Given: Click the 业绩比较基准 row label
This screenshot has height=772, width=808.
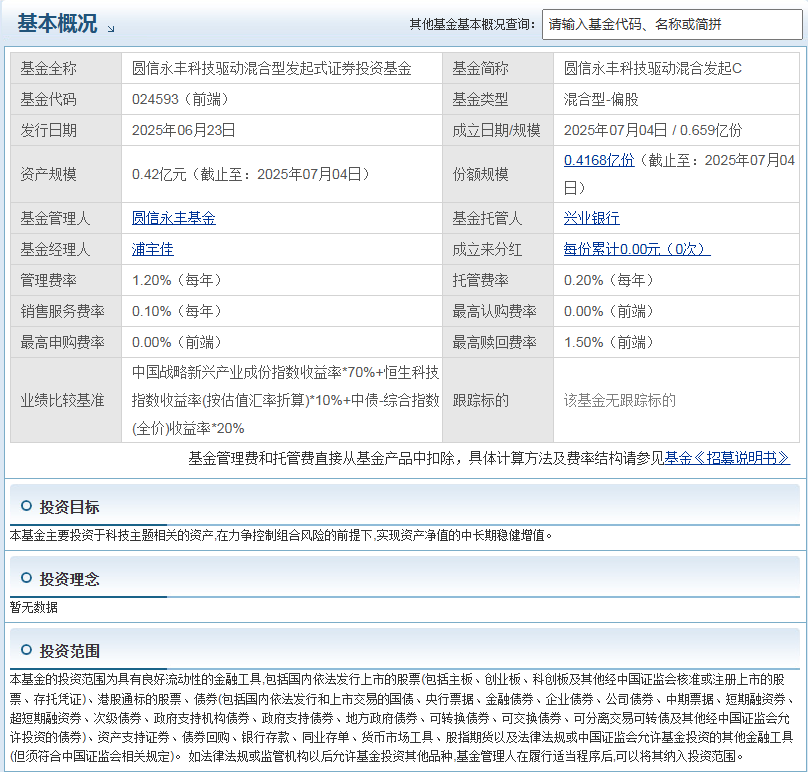Looking at the screenshot, I should click(x=62, y=400).
